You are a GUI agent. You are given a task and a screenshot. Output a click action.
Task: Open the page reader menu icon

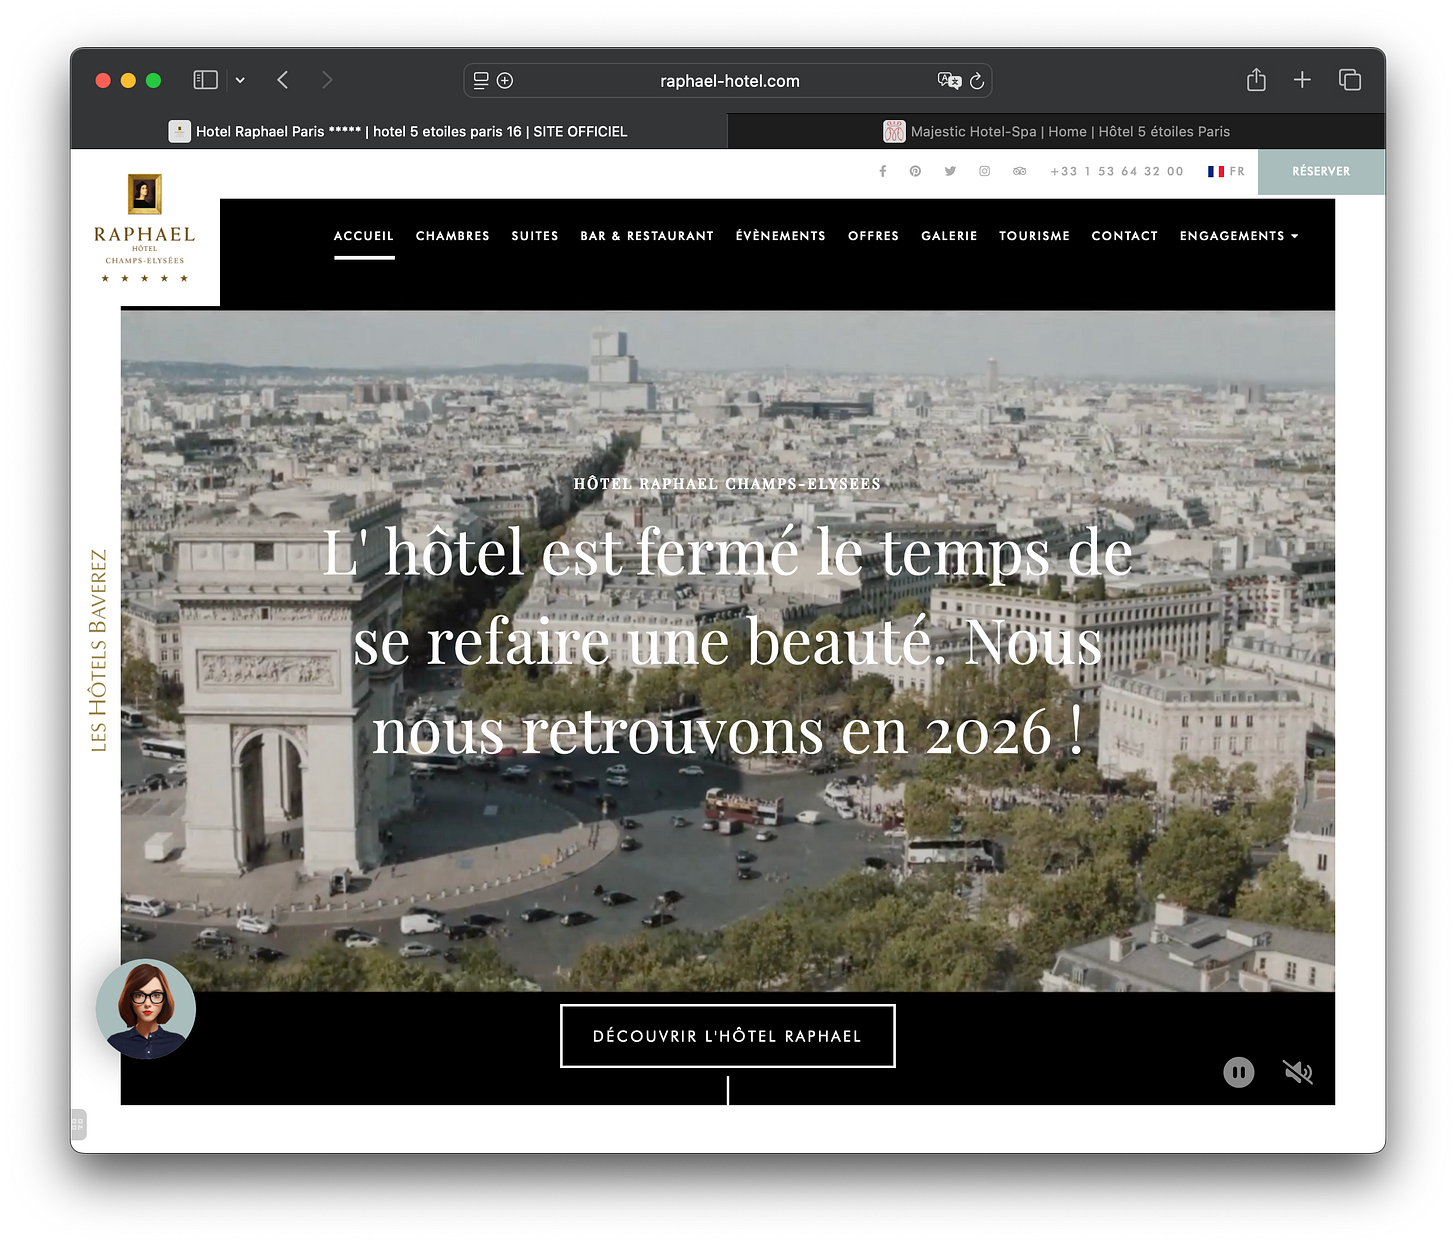tap(481, 80)
